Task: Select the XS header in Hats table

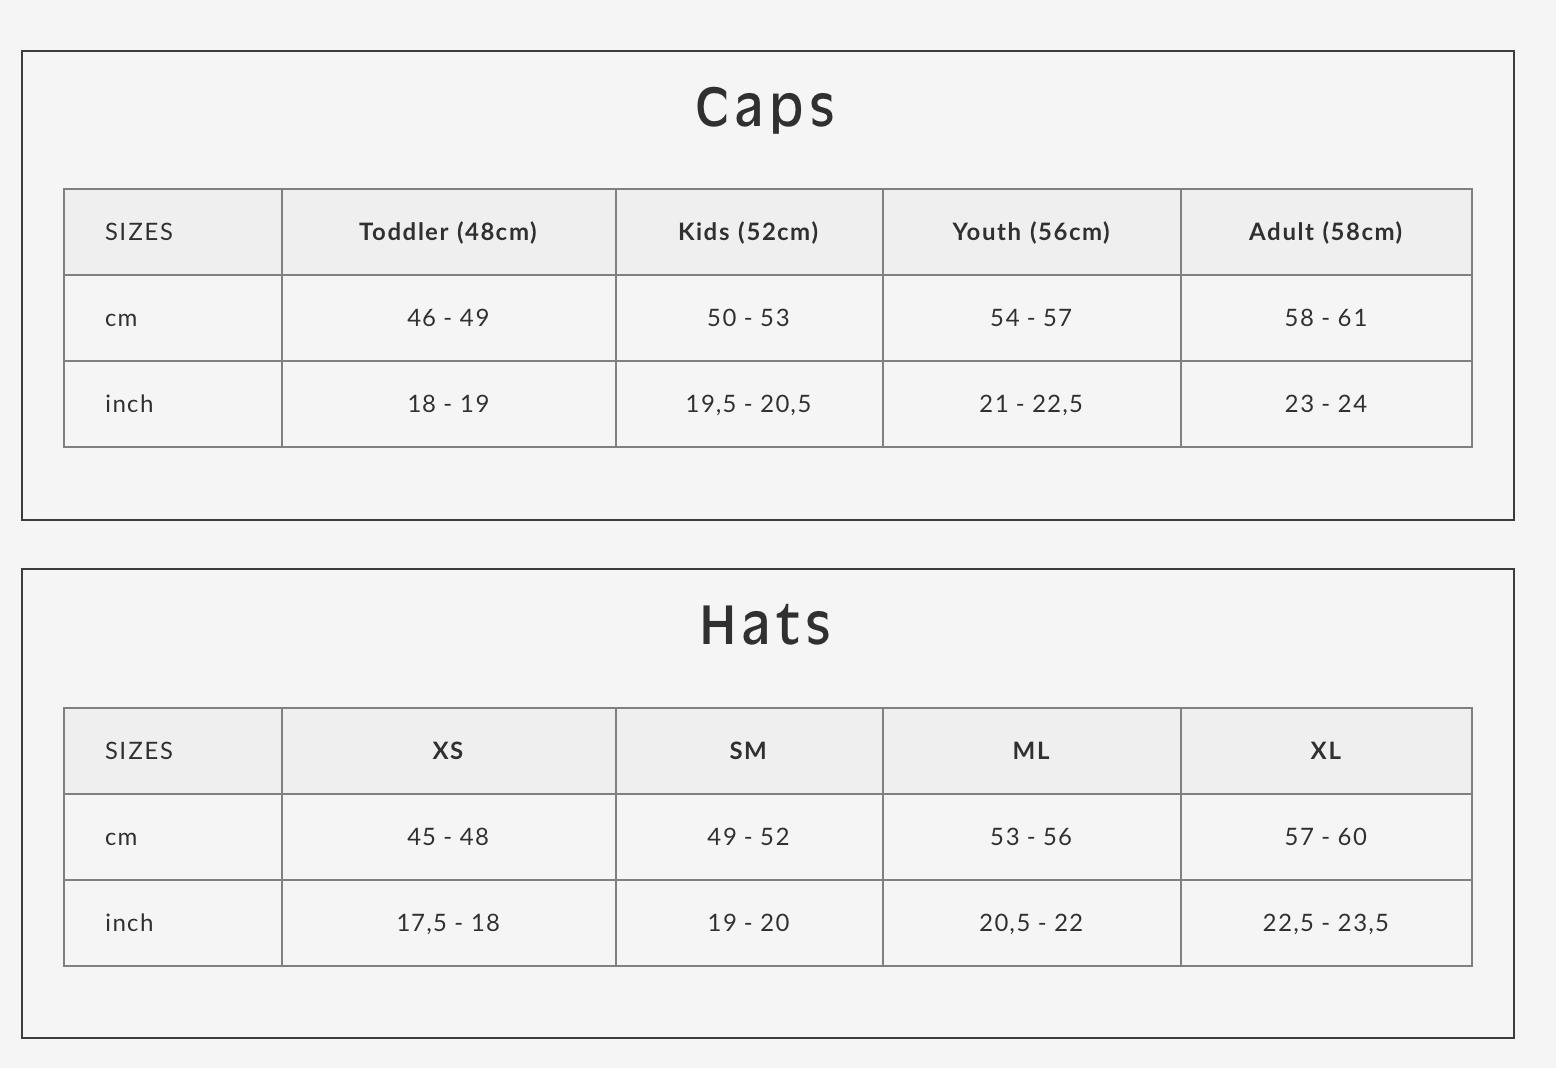Action: 448,751
